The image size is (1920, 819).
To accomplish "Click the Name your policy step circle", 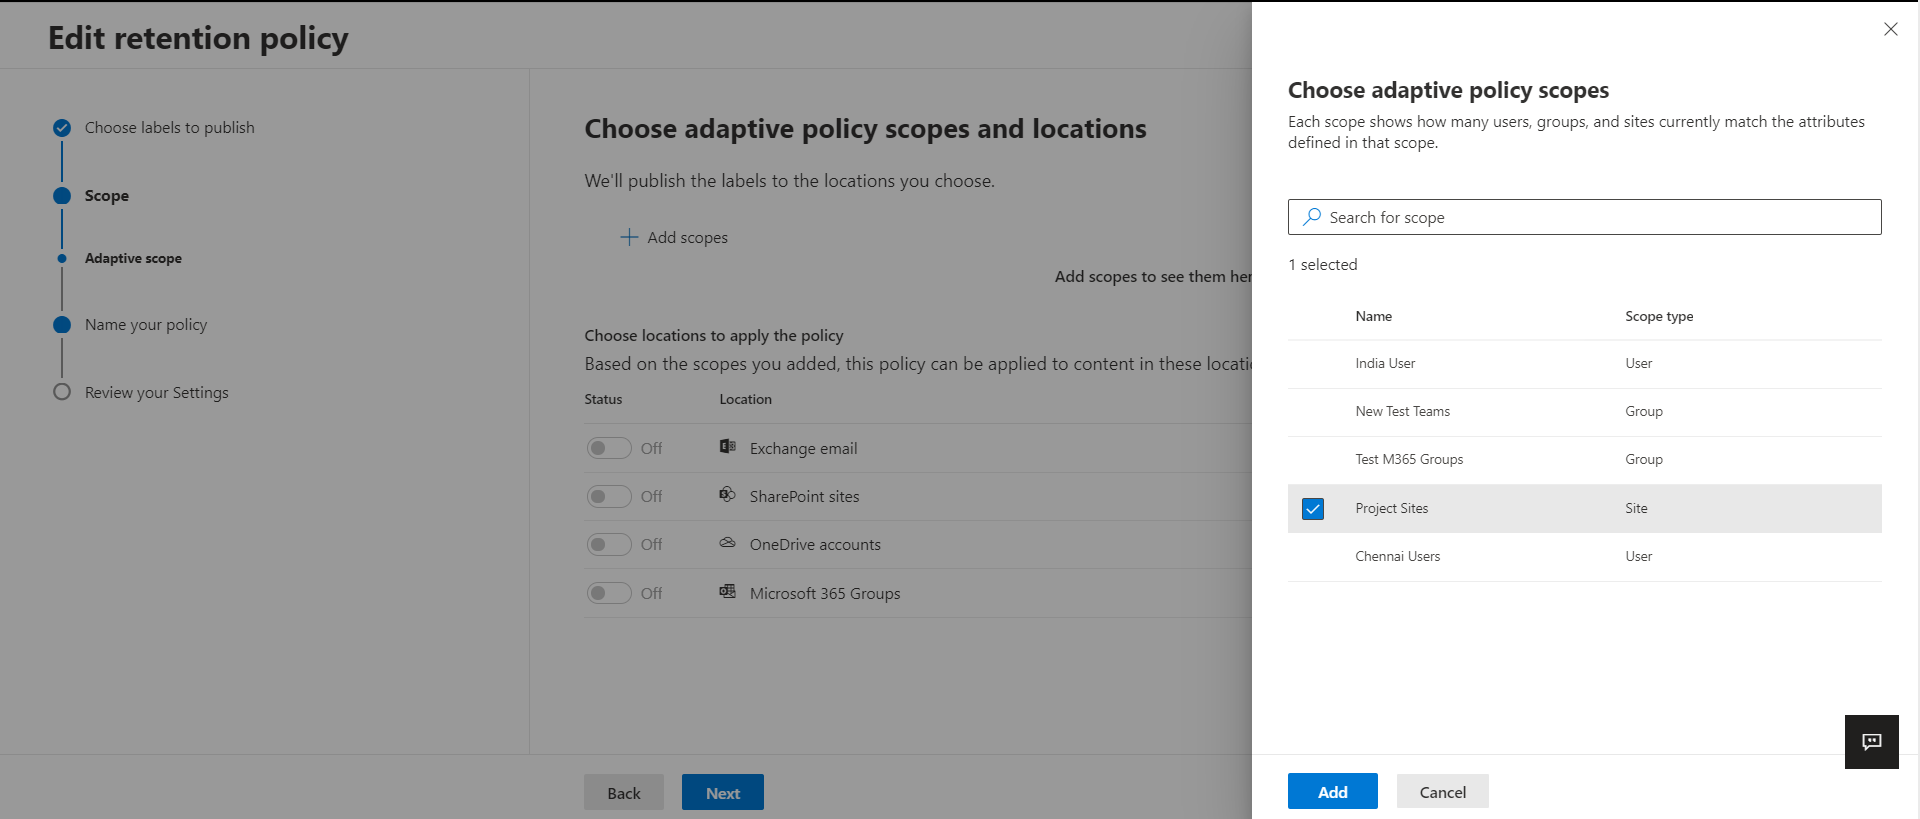I will click(x=62, y=325).
